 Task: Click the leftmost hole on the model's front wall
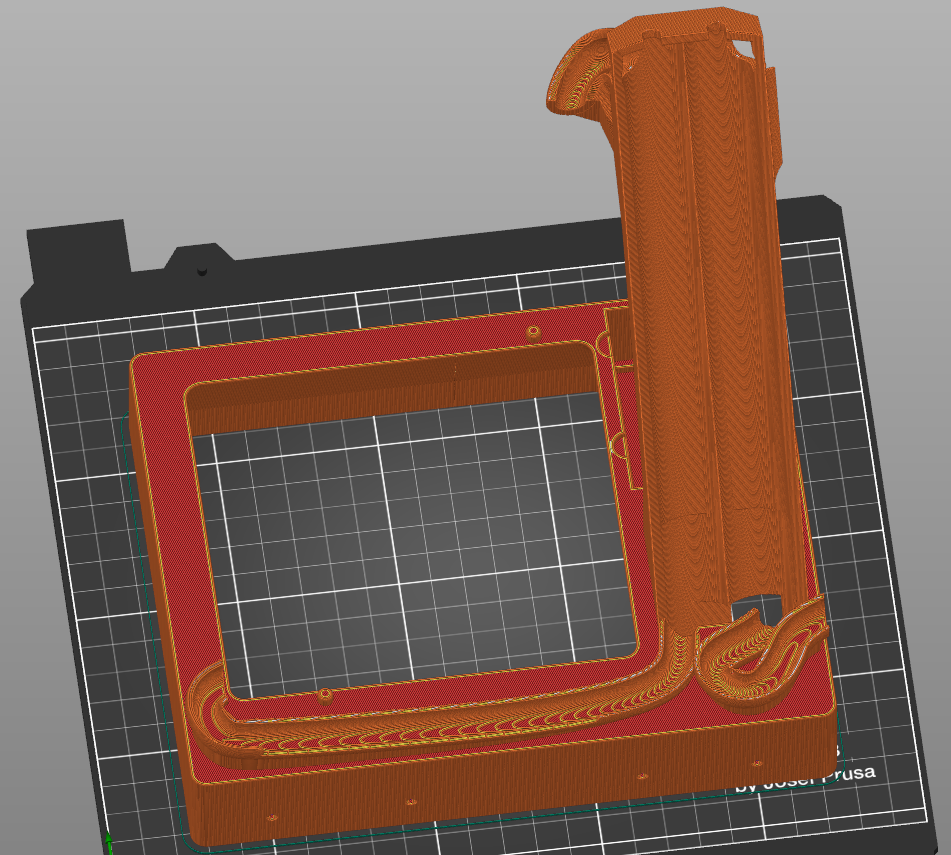click(x=270, y=818)
